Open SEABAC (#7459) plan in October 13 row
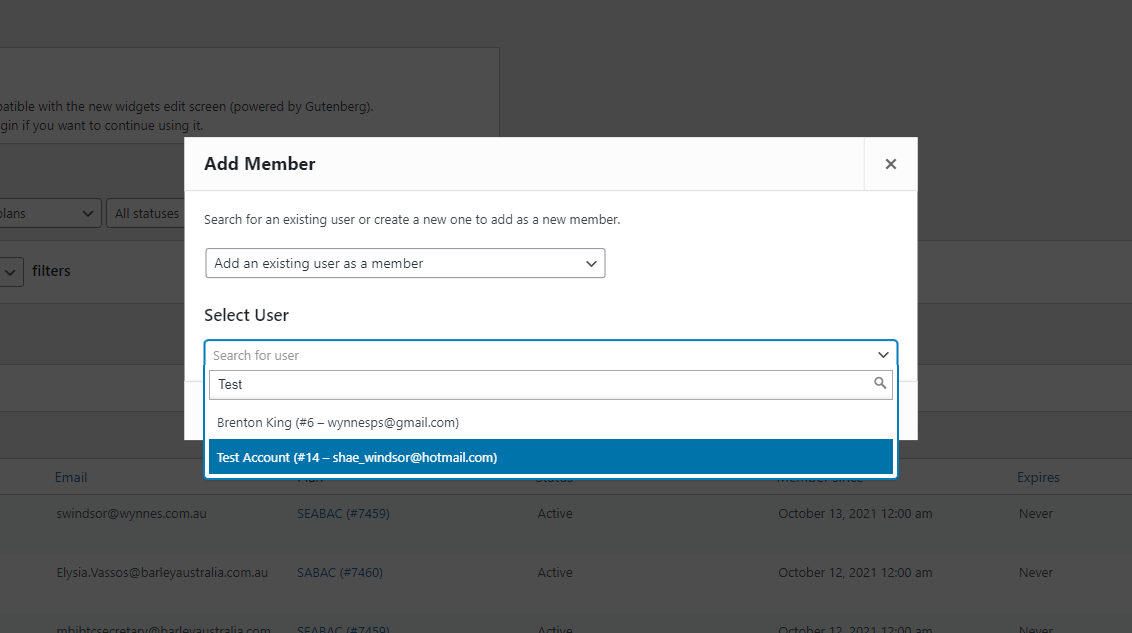The image size is (1132, 633). click(343, 514)
